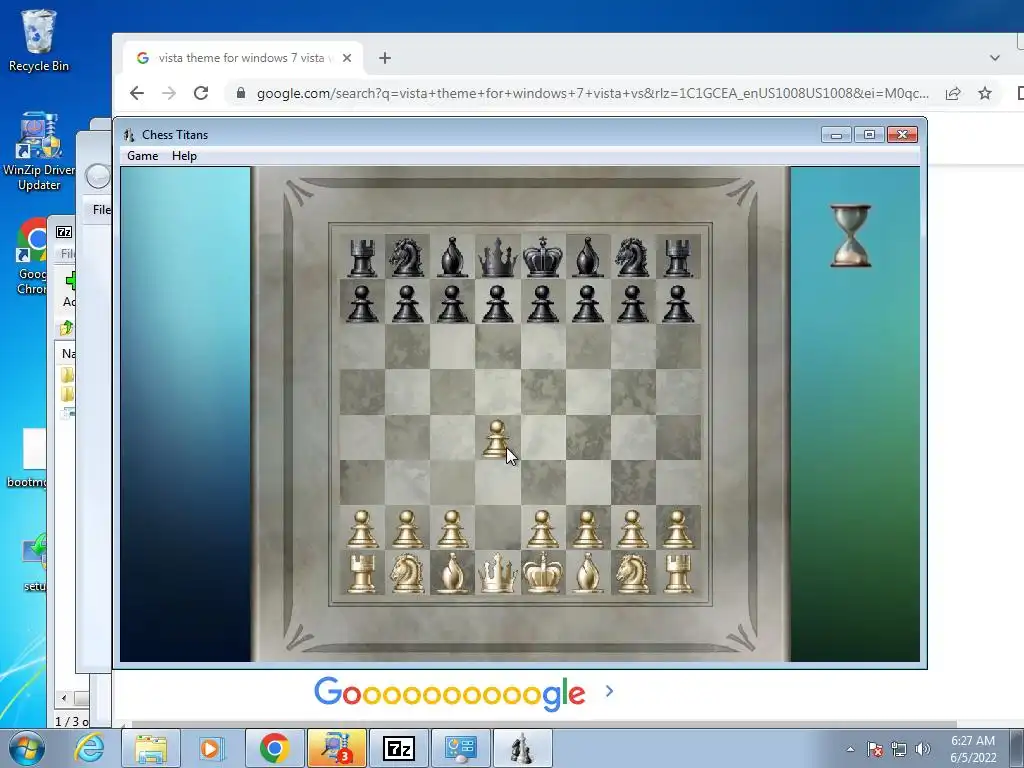The image size is (1024, 768).
Task: Open Action Center flag icon
Action: [x=875, y=749]
